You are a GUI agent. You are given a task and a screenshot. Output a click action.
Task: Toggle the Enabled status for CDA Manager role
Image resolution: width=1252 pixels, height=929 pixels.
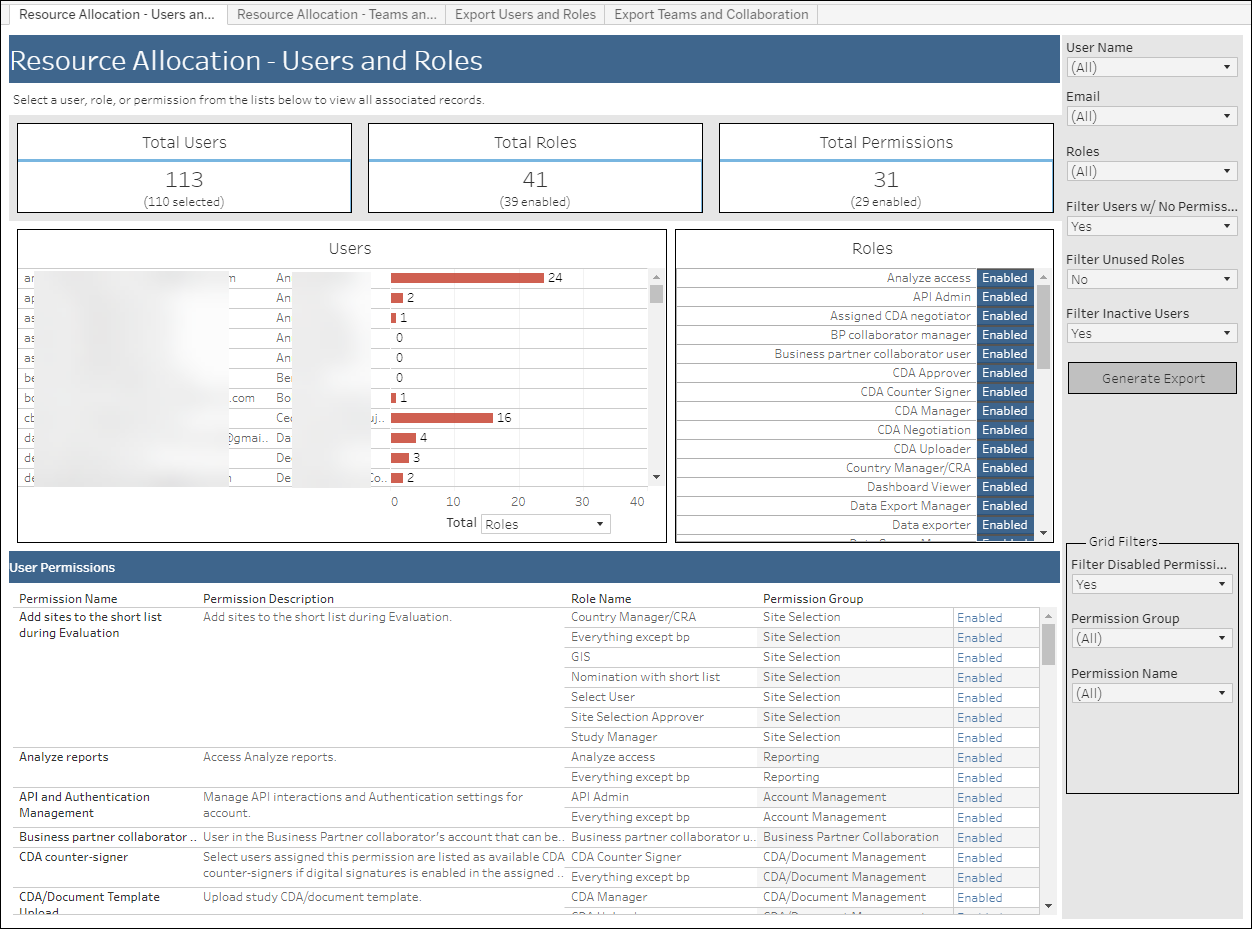1004,410
